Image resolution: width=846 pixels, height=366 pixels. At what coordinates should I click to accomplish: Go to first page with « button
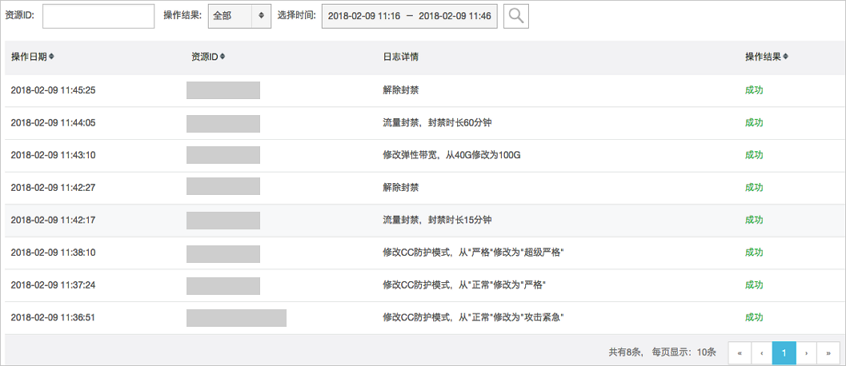[x=739, y=353]
